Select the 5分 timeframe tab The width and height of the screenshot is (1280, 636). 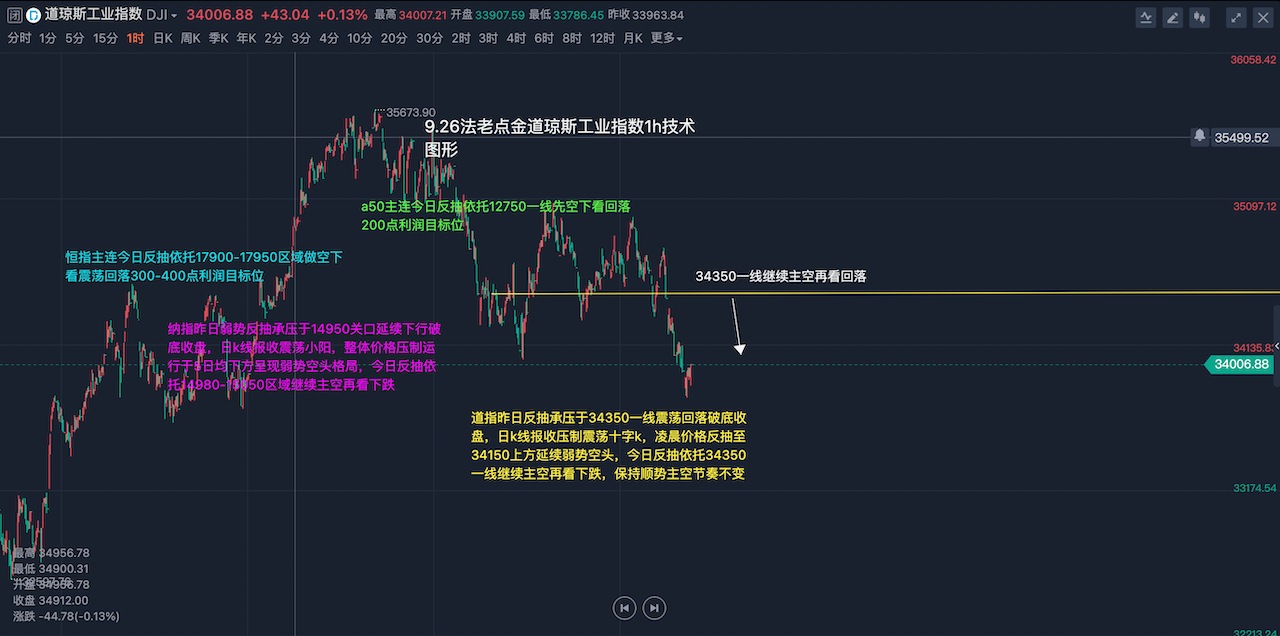[x=75, y=38]
